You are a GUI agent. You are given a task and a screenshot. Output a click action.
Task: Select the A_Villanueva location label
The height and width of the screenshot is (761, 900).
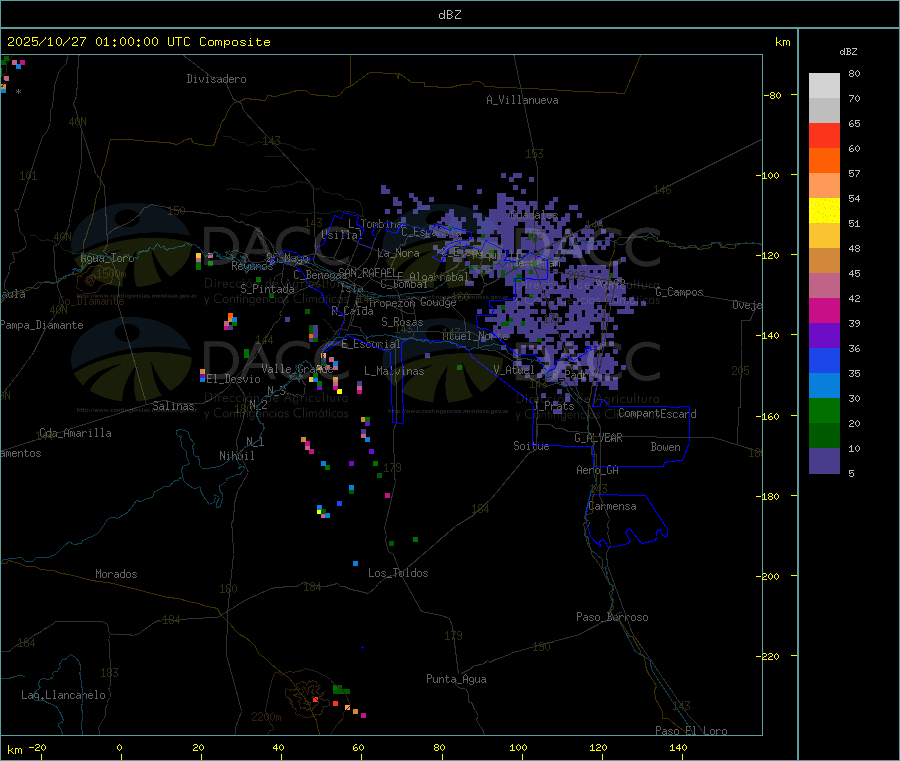[522, 100]
